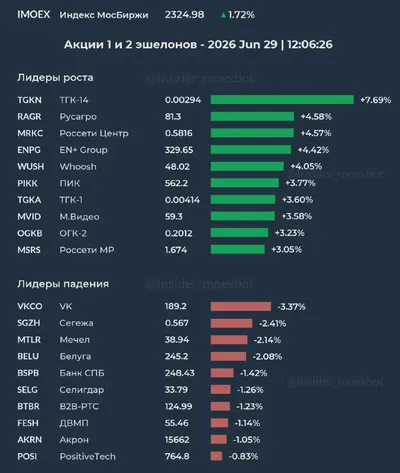Image resolution: width=400 pixels, height=473 pixels.
Task: Click the red VKCO -3.37% bar
Action: 241,306
